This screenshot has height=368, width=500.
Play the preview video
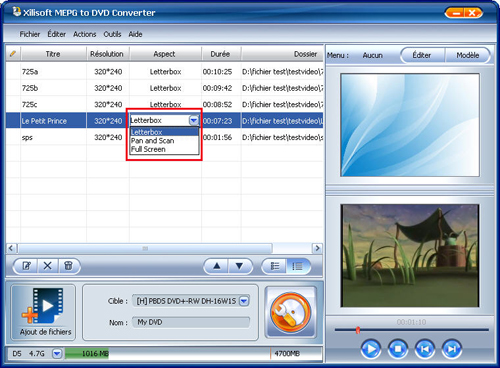click(x=370, y=349)
